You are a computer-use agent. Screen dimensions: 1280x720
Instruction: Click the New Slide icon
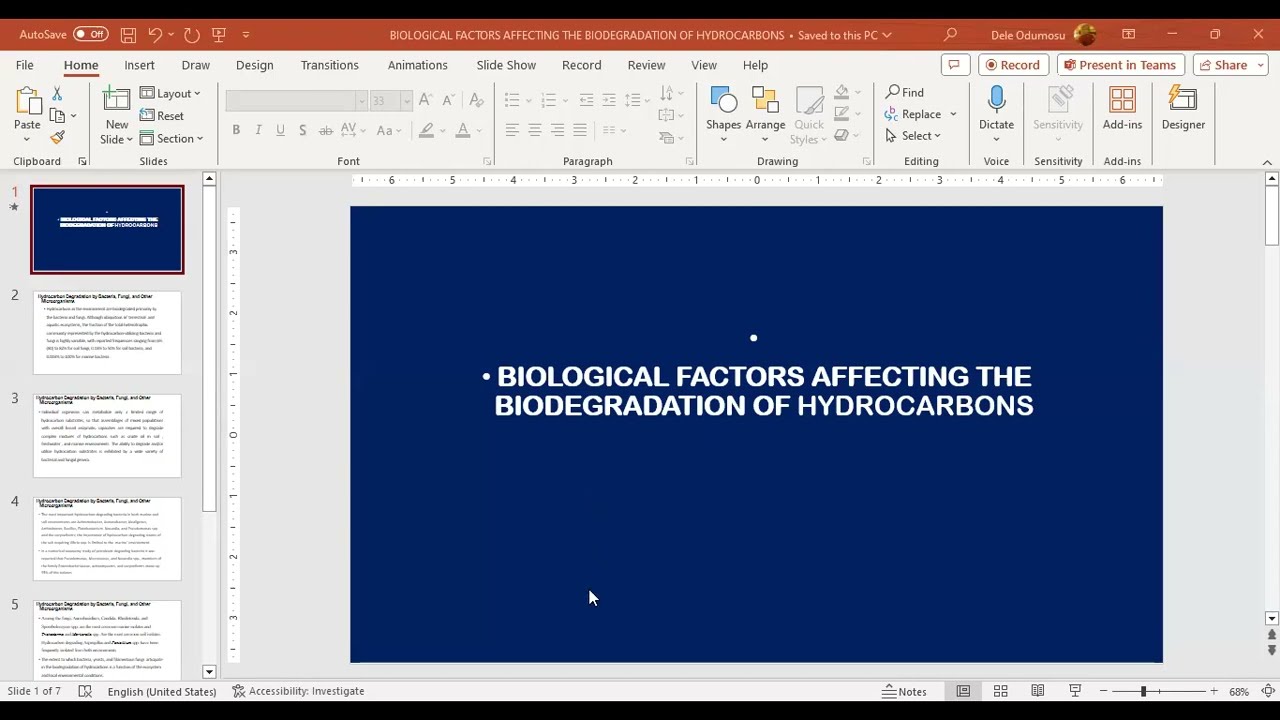point(117,101)
